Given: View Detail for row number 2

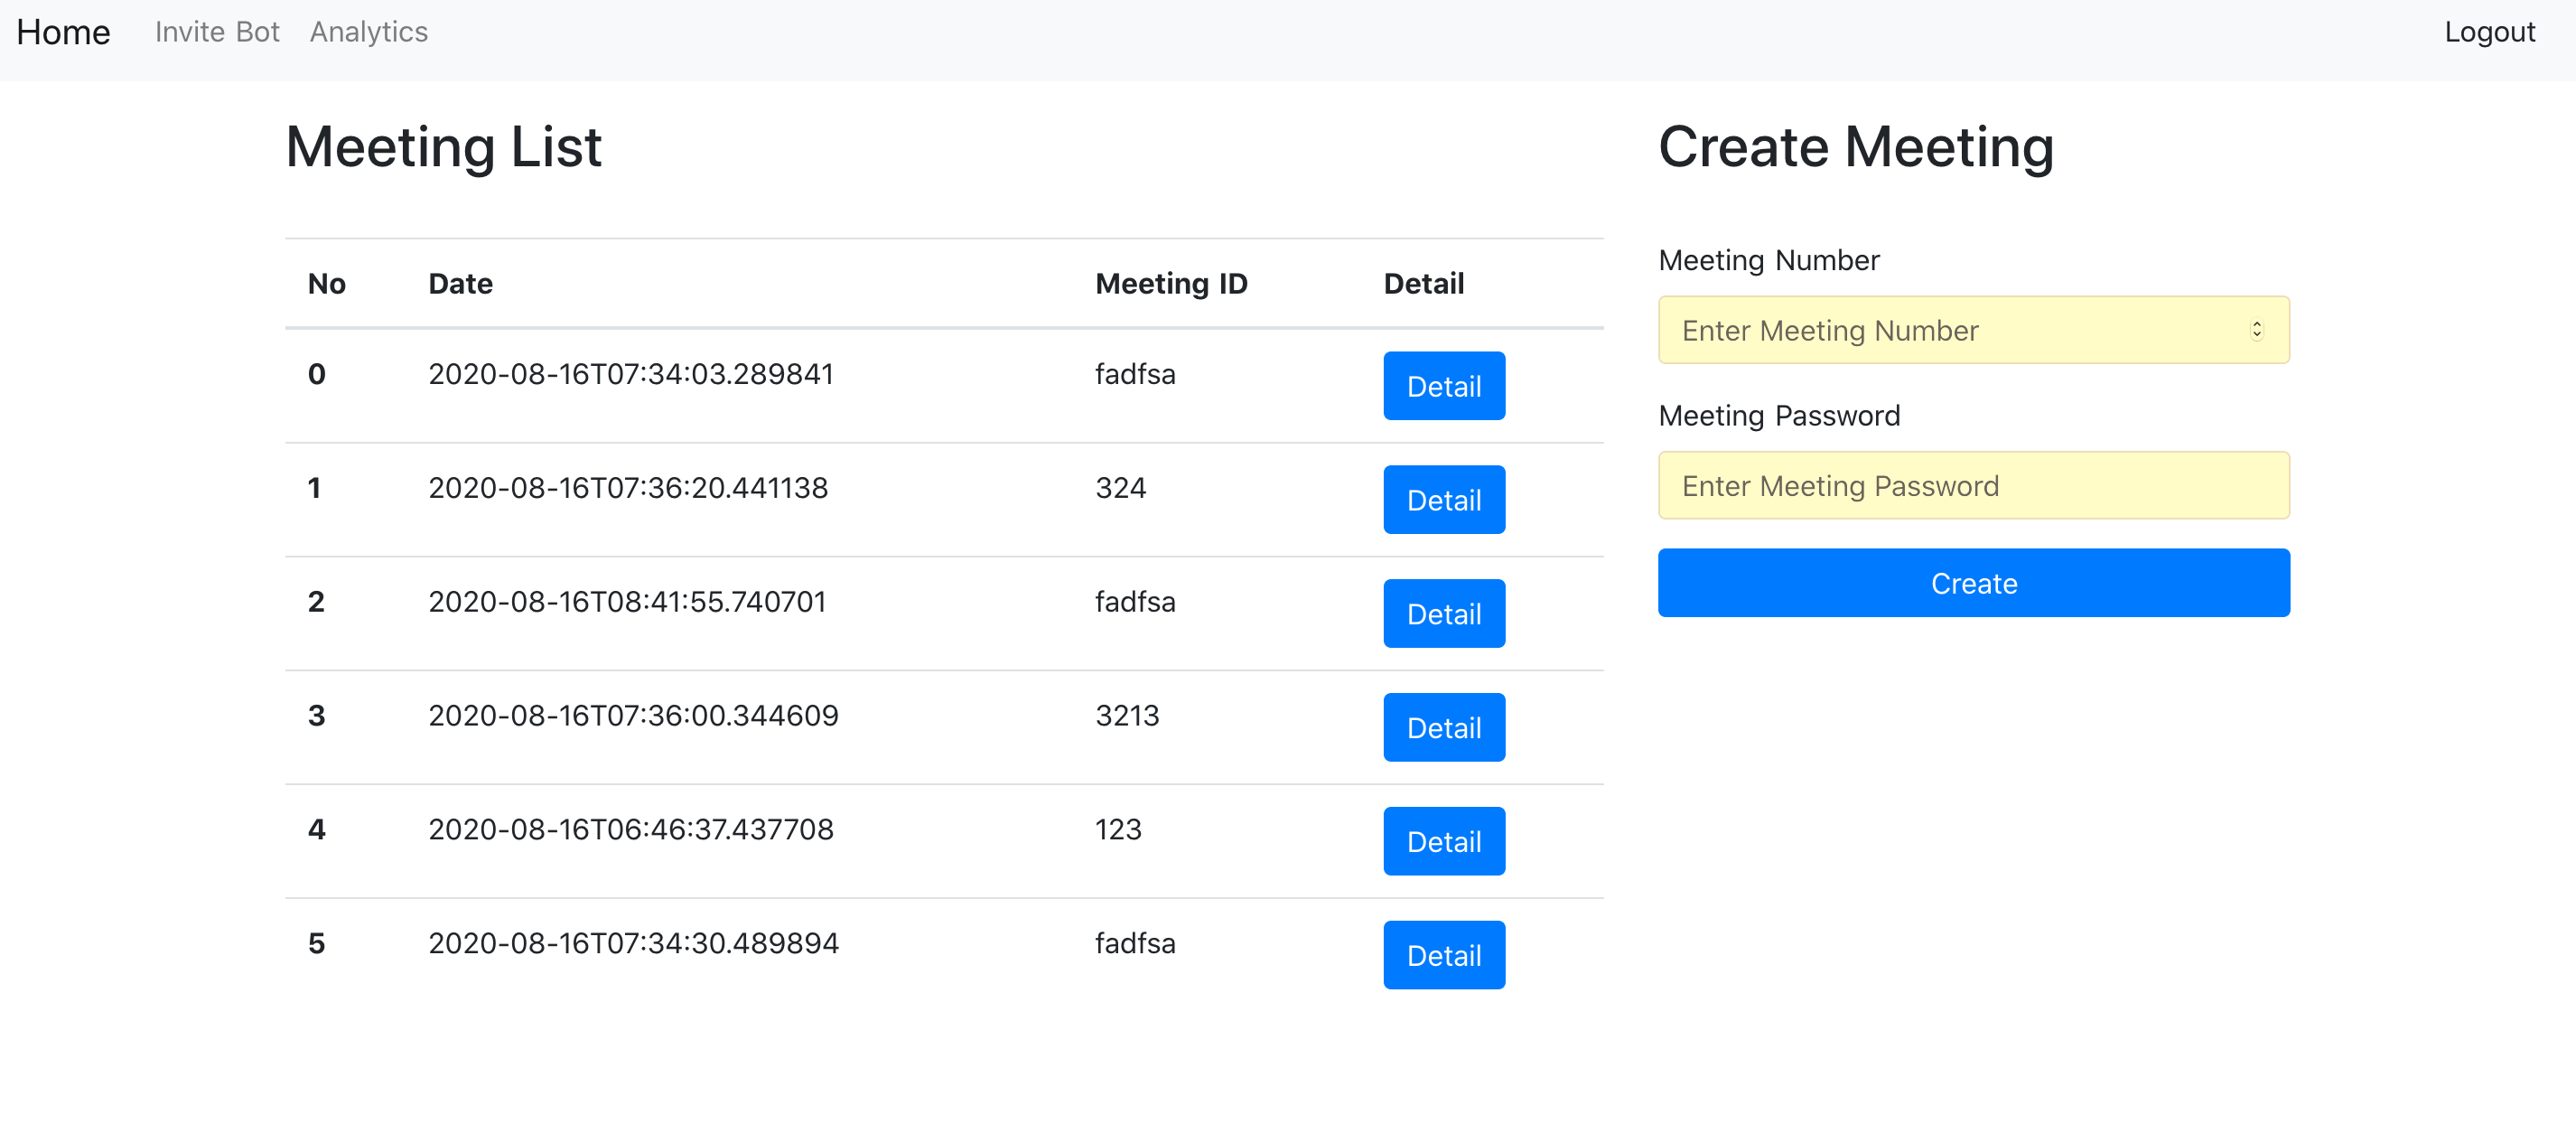Looking at the screenshot, I should click(1443, 614).
